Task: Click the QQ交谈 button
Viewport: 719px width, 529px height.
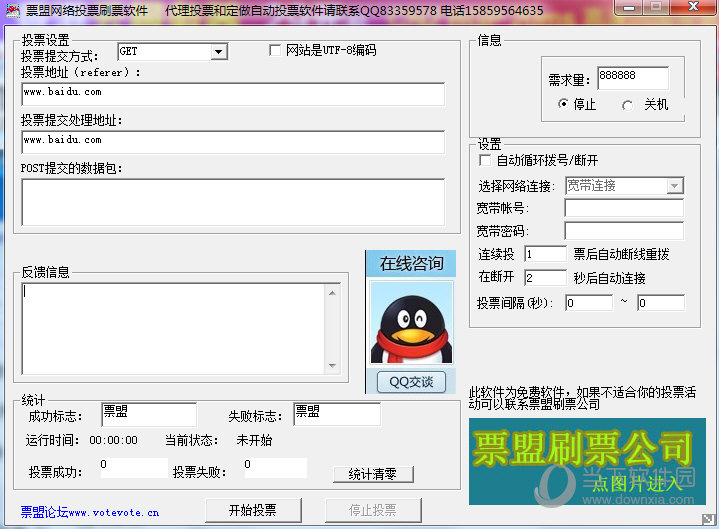Action: point(411,382)
